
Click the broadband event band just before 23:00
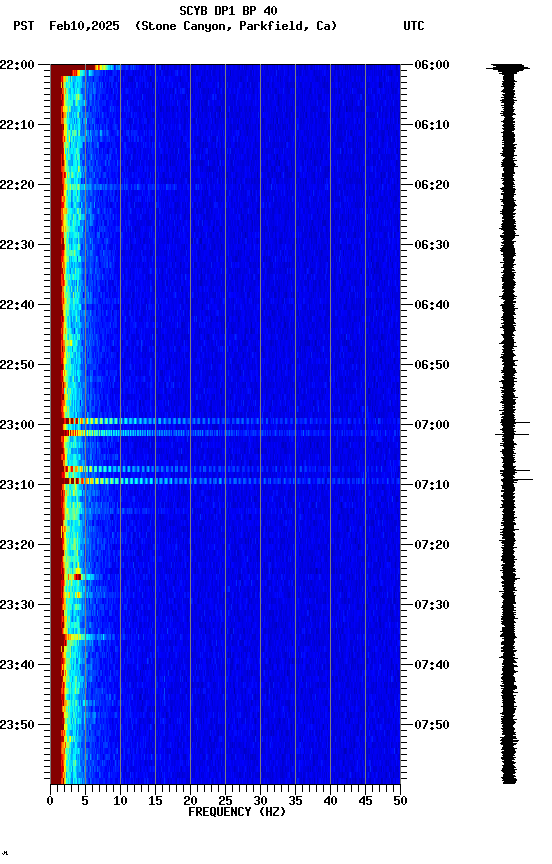[231, 421]
